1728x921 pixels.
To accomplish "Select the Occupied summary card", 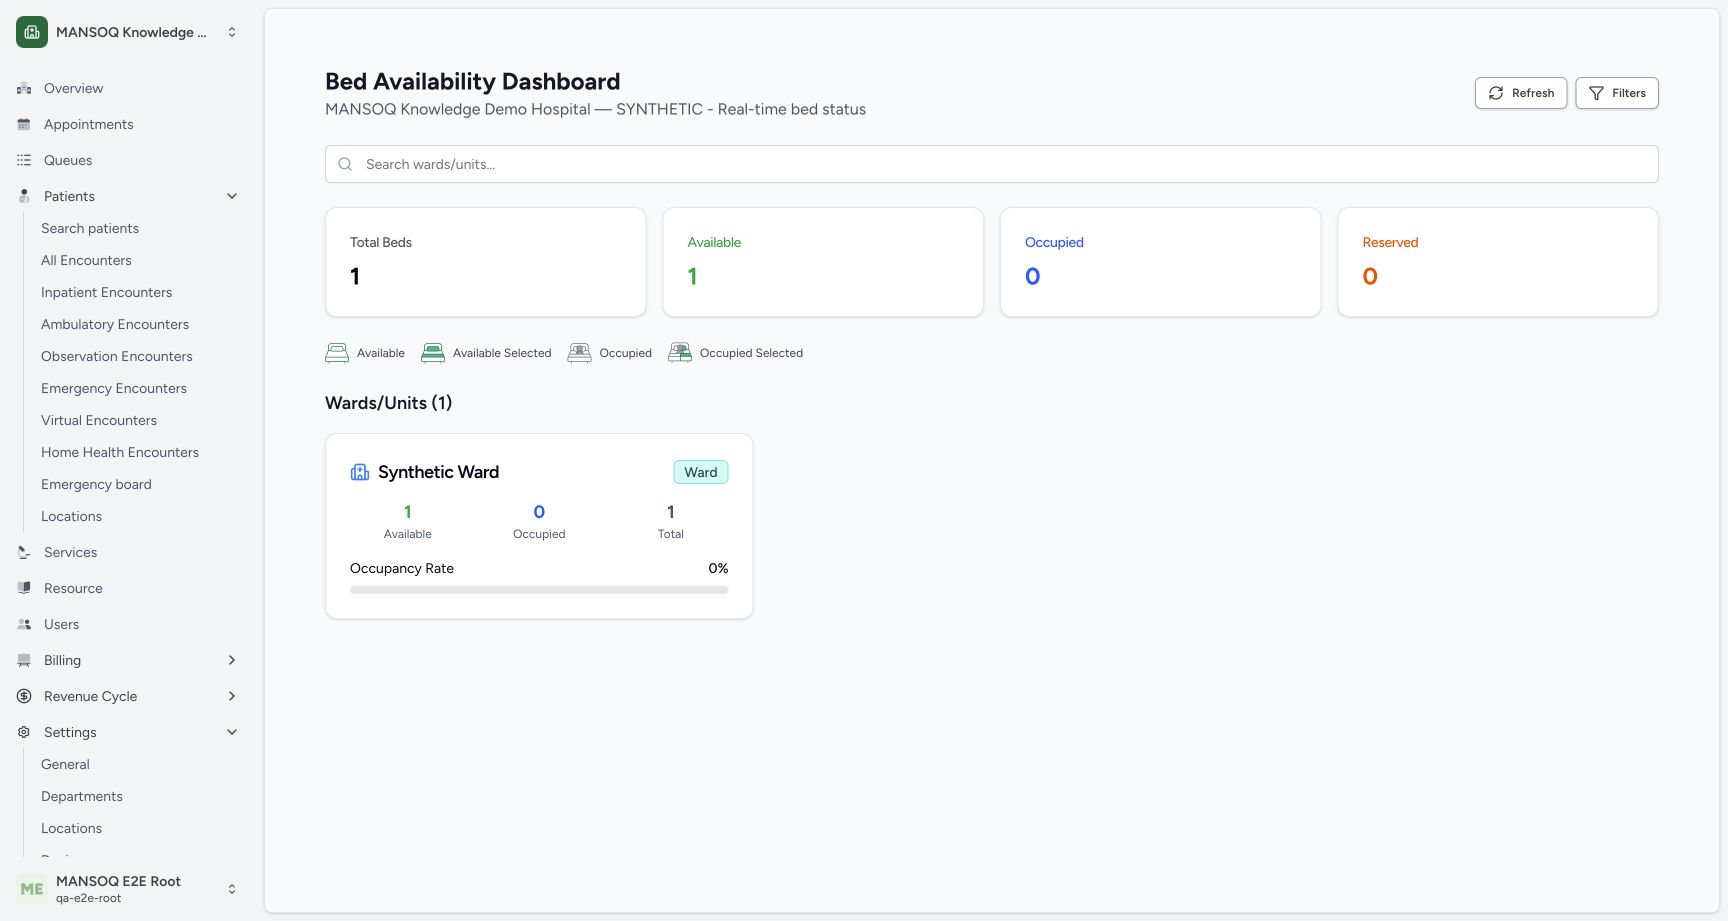I will pyautogui.click(x=1160, y=262).
